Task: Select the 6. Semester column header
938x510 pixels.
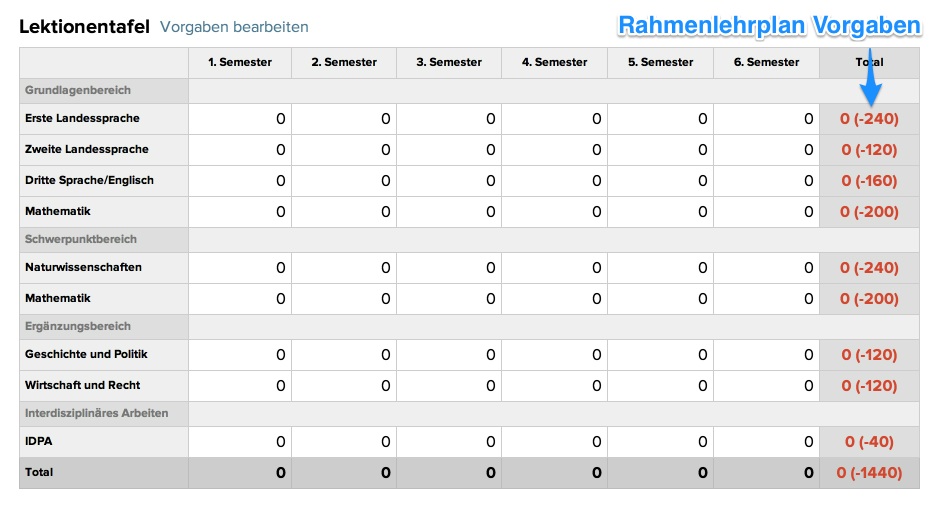Action: point(766,62)
